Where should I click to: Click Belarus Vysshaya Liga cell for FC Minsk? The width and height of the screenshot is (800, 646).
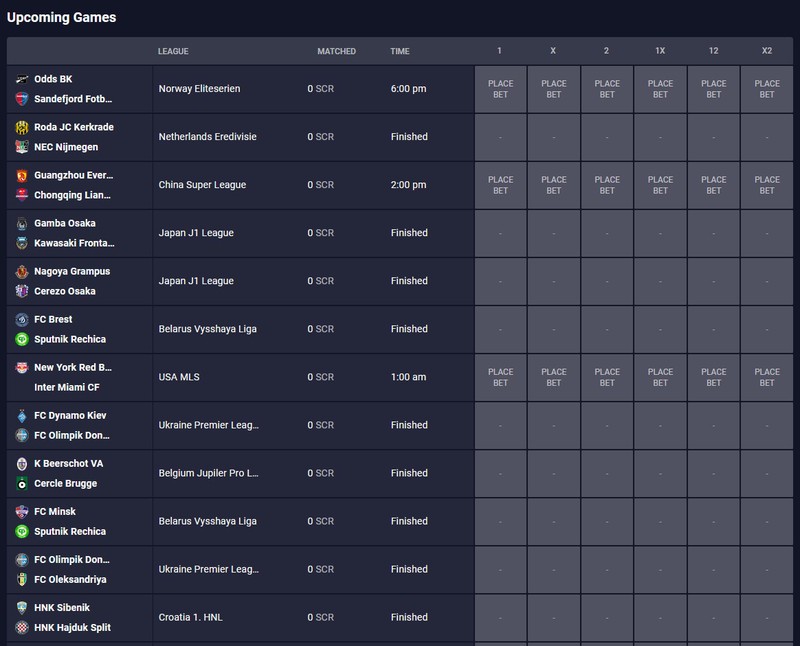208,521
